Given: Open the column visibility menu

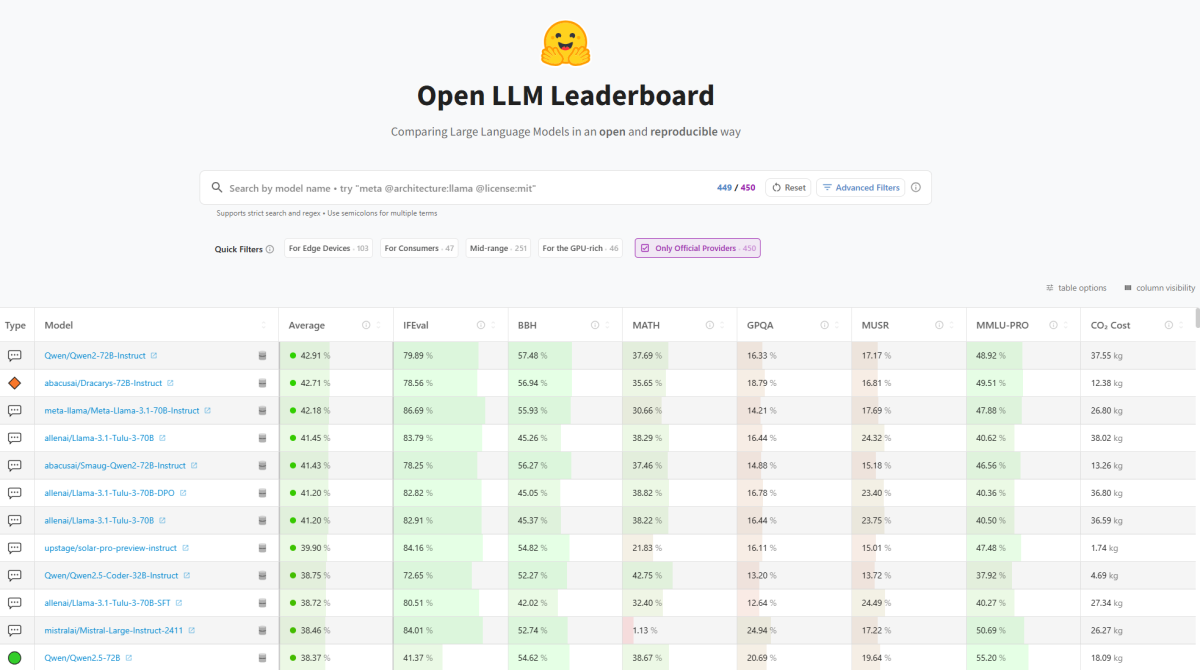Looking at the screenshot, I should coord(1159,287).
